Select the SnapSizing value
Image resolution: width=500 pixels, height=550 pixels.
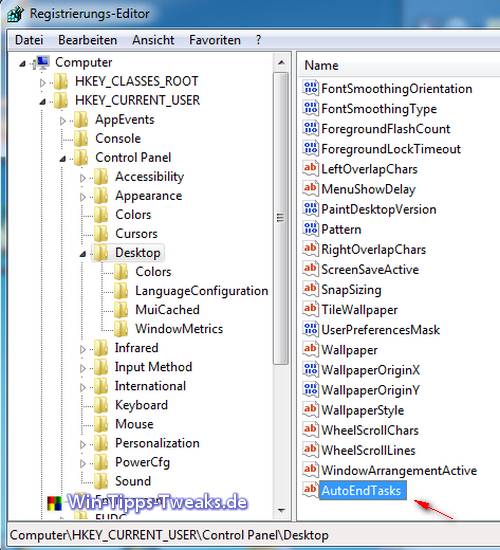coord(351,290)
